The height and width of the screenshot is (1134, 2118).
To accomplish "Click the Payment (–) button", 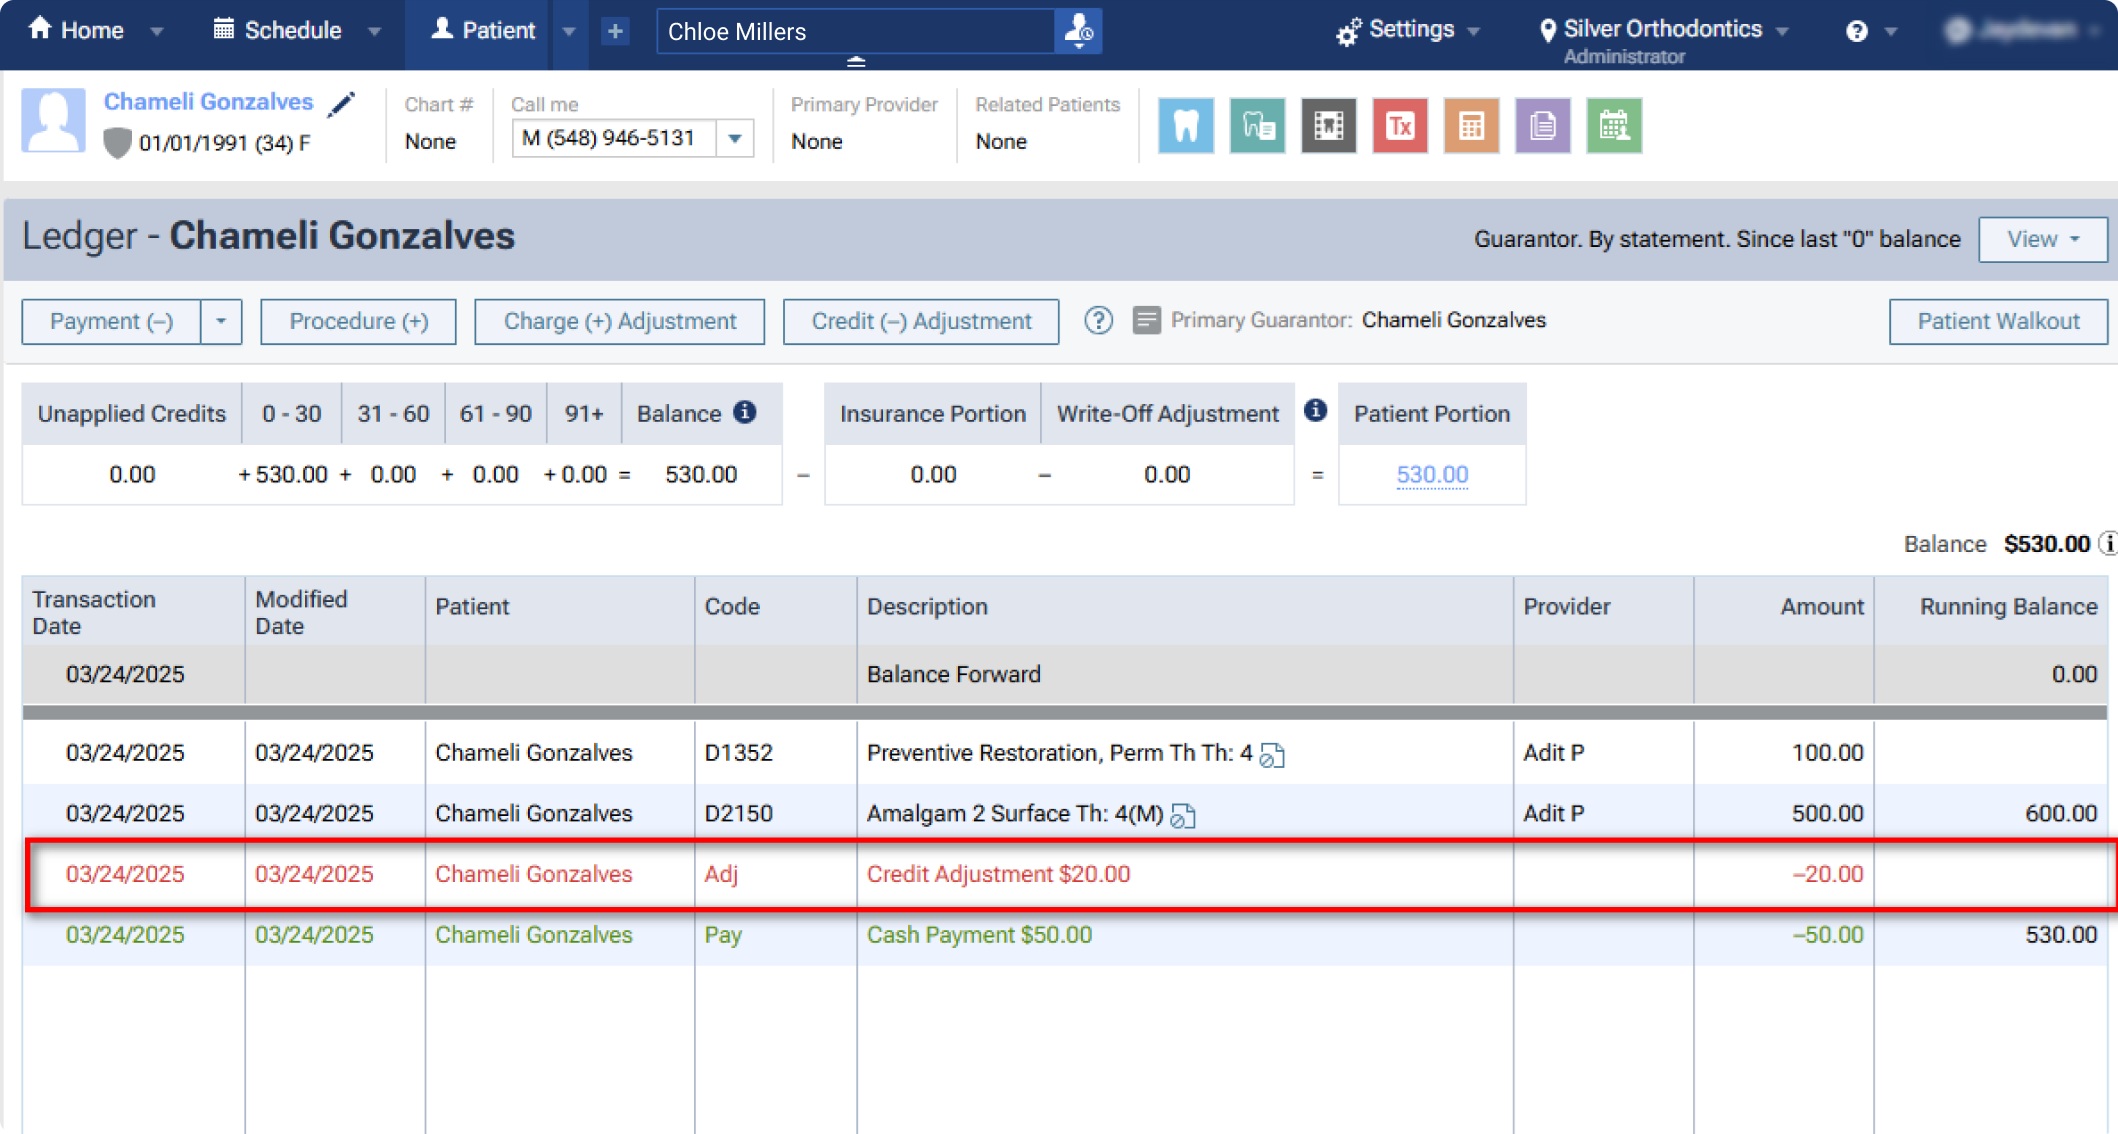I will (x=111, y=321).
